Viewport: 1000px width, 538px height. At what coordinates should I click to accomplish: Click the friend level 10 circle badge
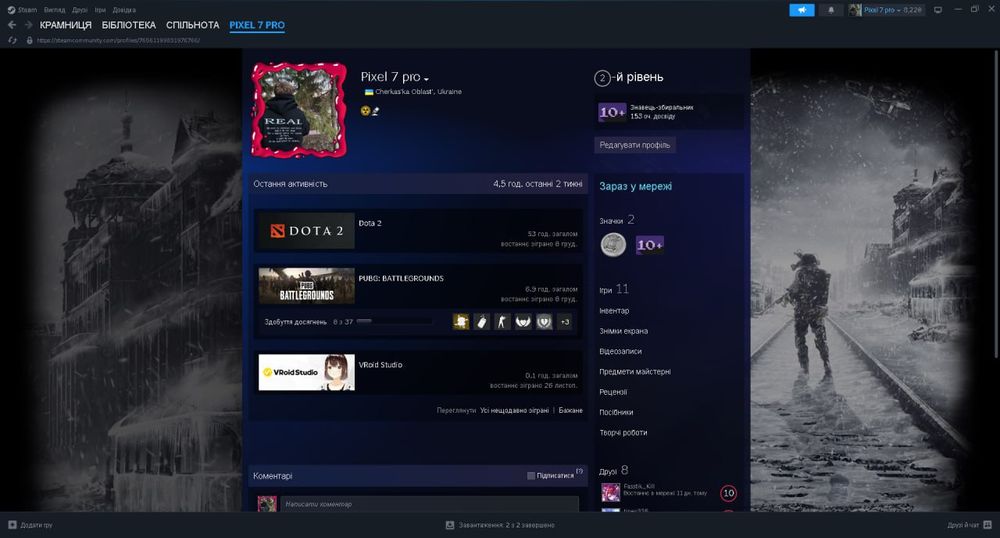[728, 493]
